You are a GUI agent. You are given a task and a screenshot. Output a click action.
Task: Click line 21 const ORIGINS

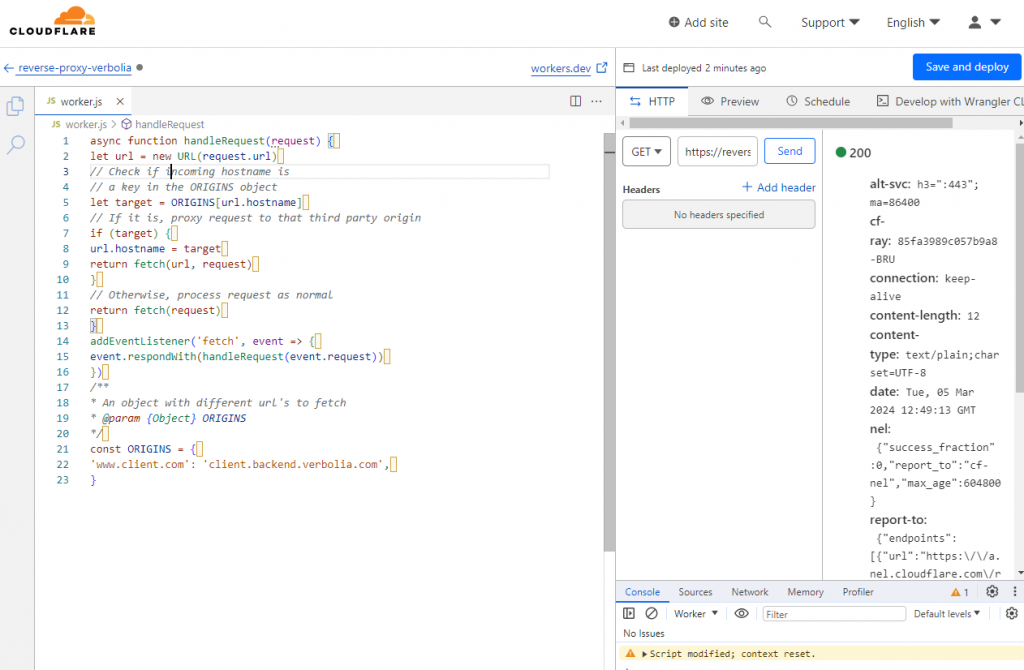pyautogui.click(x=146, y=449)
